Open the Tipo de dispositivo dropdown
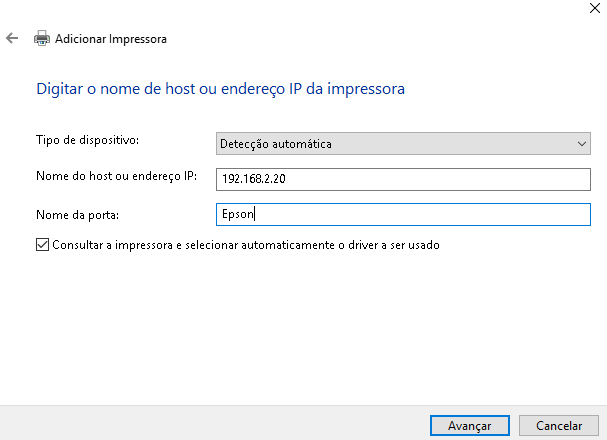607x440 pixels. 404,144
